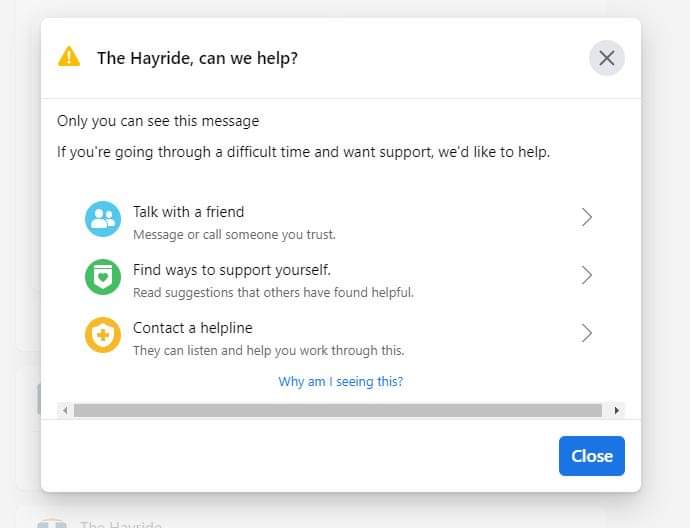Expand the Talk with a friend chevron

click(587, 217)
